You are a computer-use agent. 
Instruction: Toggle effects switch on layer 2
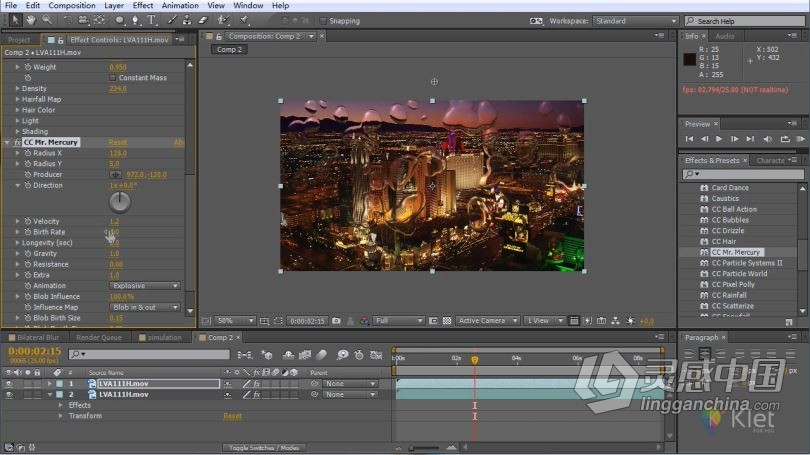coord(256,394)
